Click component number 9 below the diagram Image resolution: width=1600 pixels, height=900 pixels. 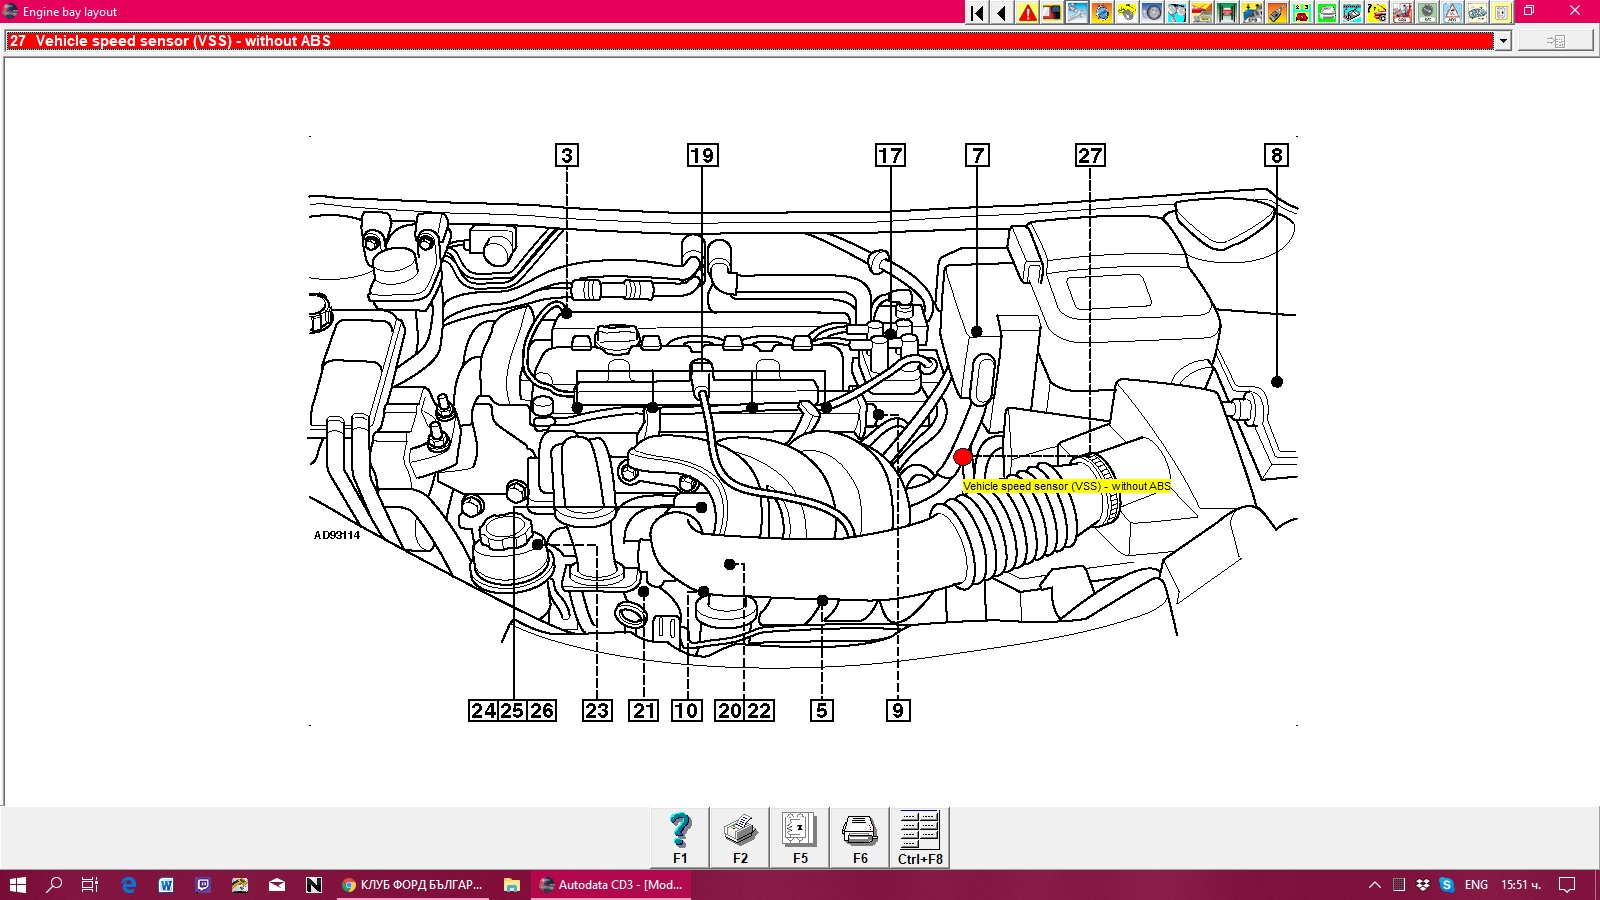pos(898,711)
